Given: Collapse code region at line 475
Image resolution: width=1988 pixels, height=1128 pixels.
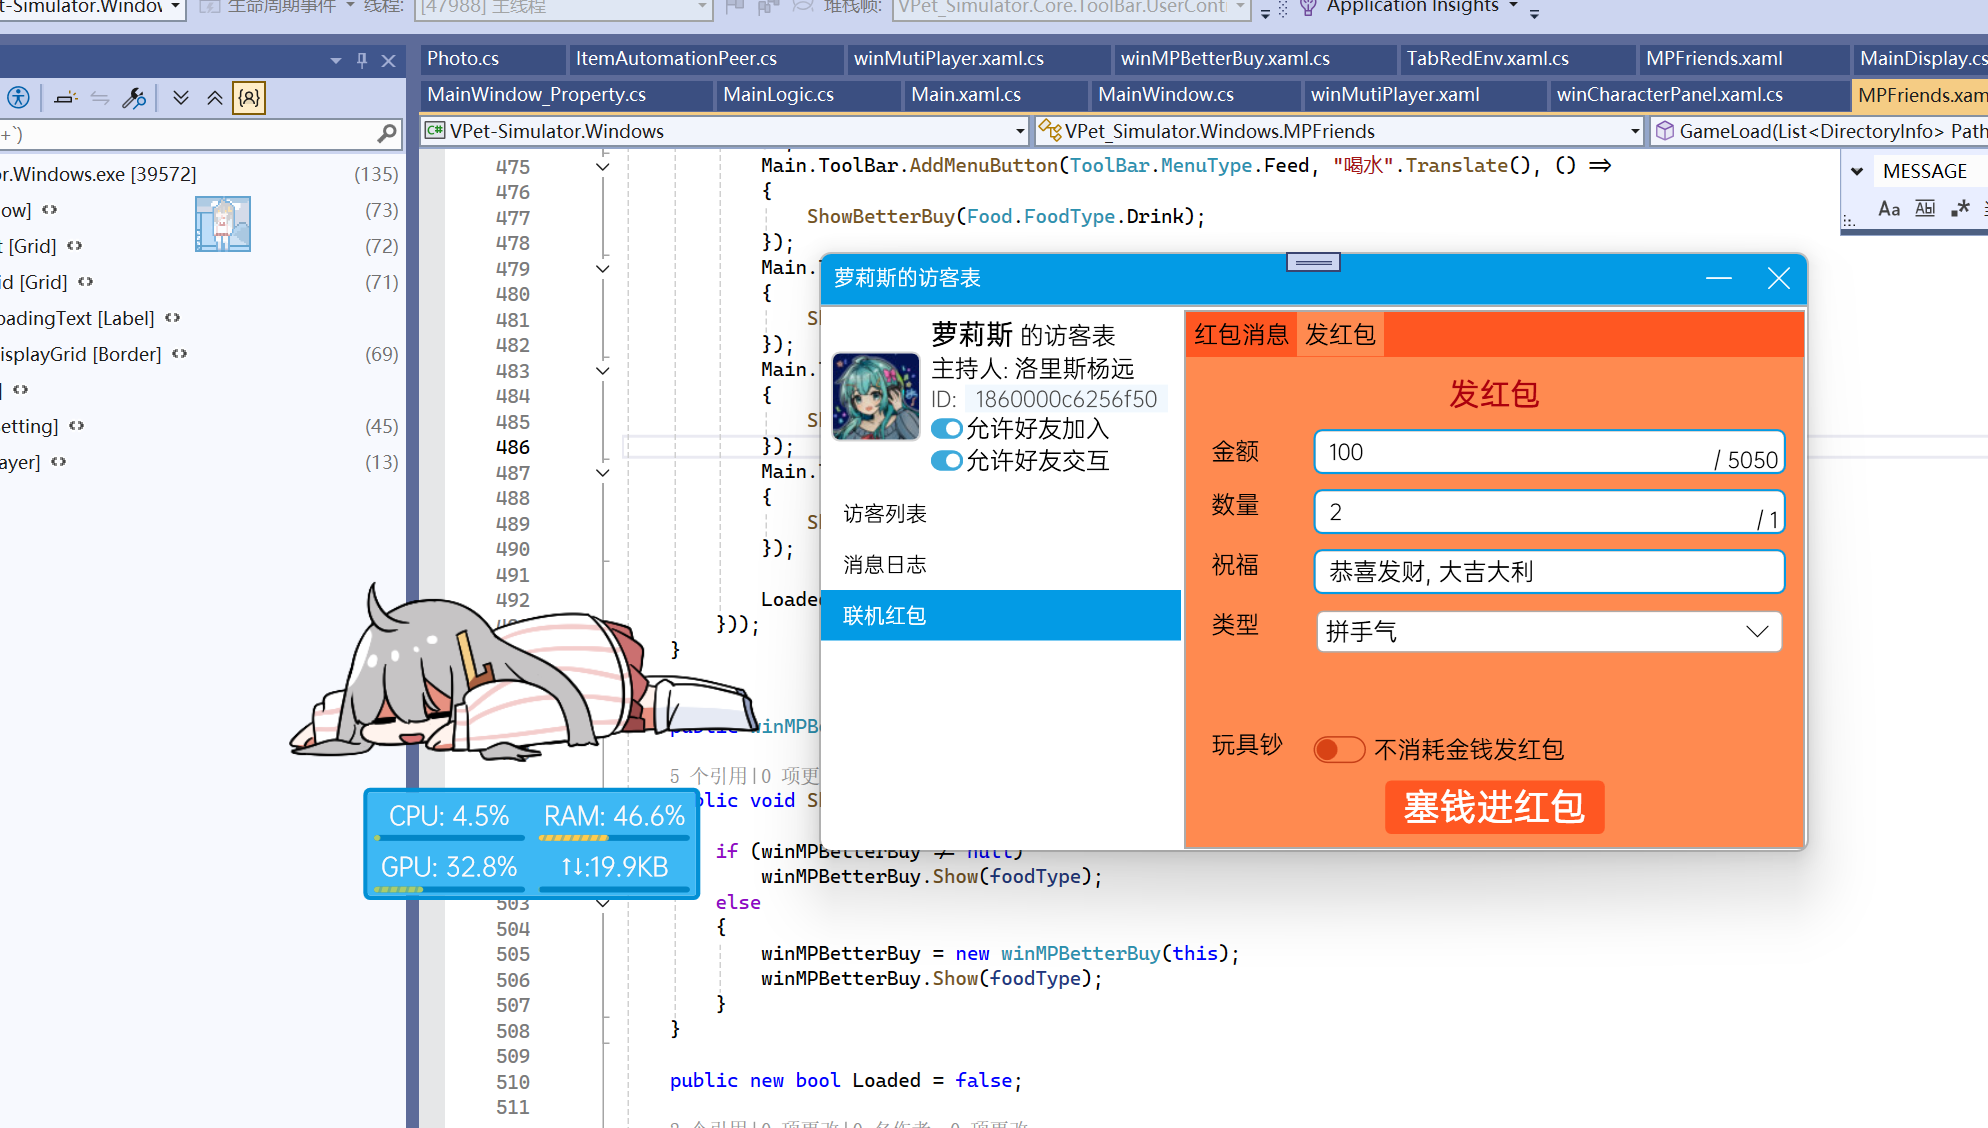Looking at the screenshot, I should click(x=603, y=167).
